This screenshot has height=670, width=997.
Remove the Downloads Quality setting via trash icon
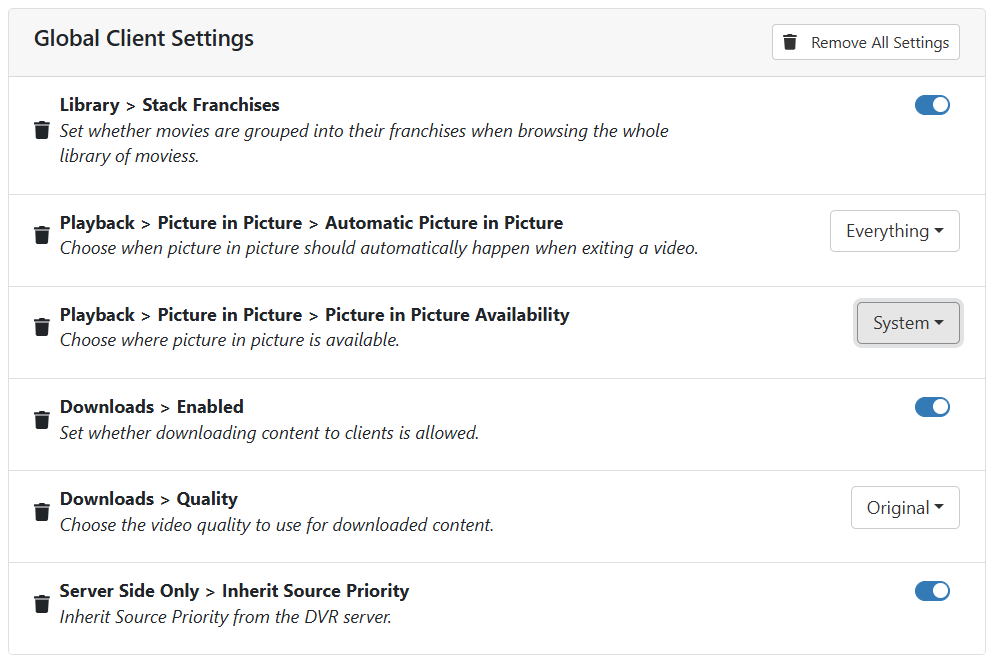click(x=41, y=511)
